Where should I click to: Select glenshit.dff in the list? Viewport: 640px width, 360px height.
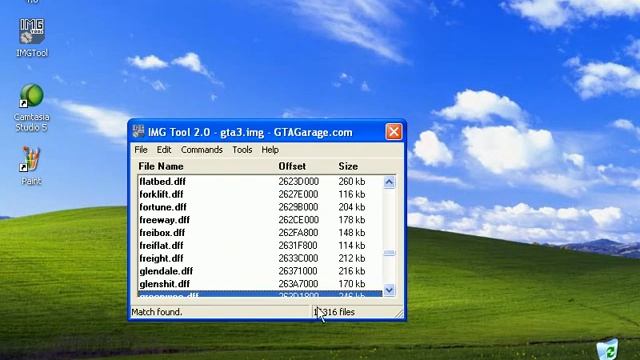click(260, 284)
